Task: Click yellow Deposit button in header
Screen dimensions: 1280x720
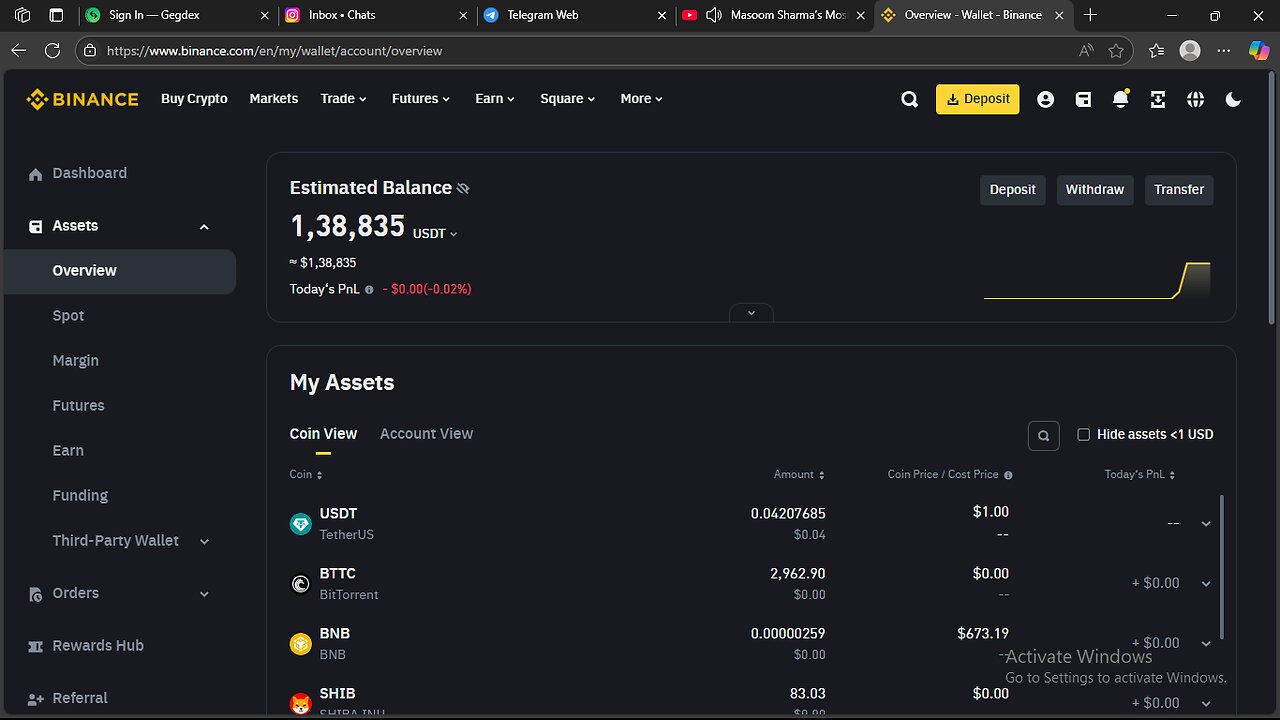Action: coord(977,99)
